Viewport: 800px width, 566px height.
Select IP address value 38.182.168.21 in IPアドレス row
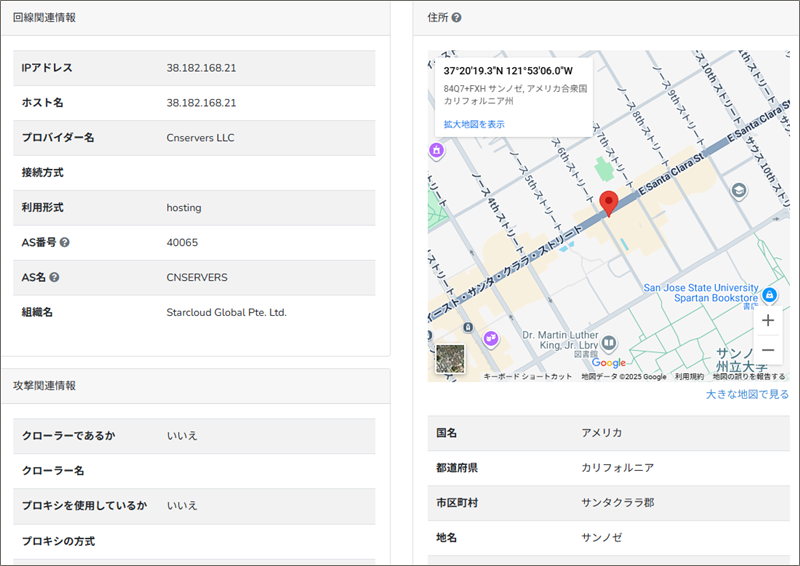point(201,68)
